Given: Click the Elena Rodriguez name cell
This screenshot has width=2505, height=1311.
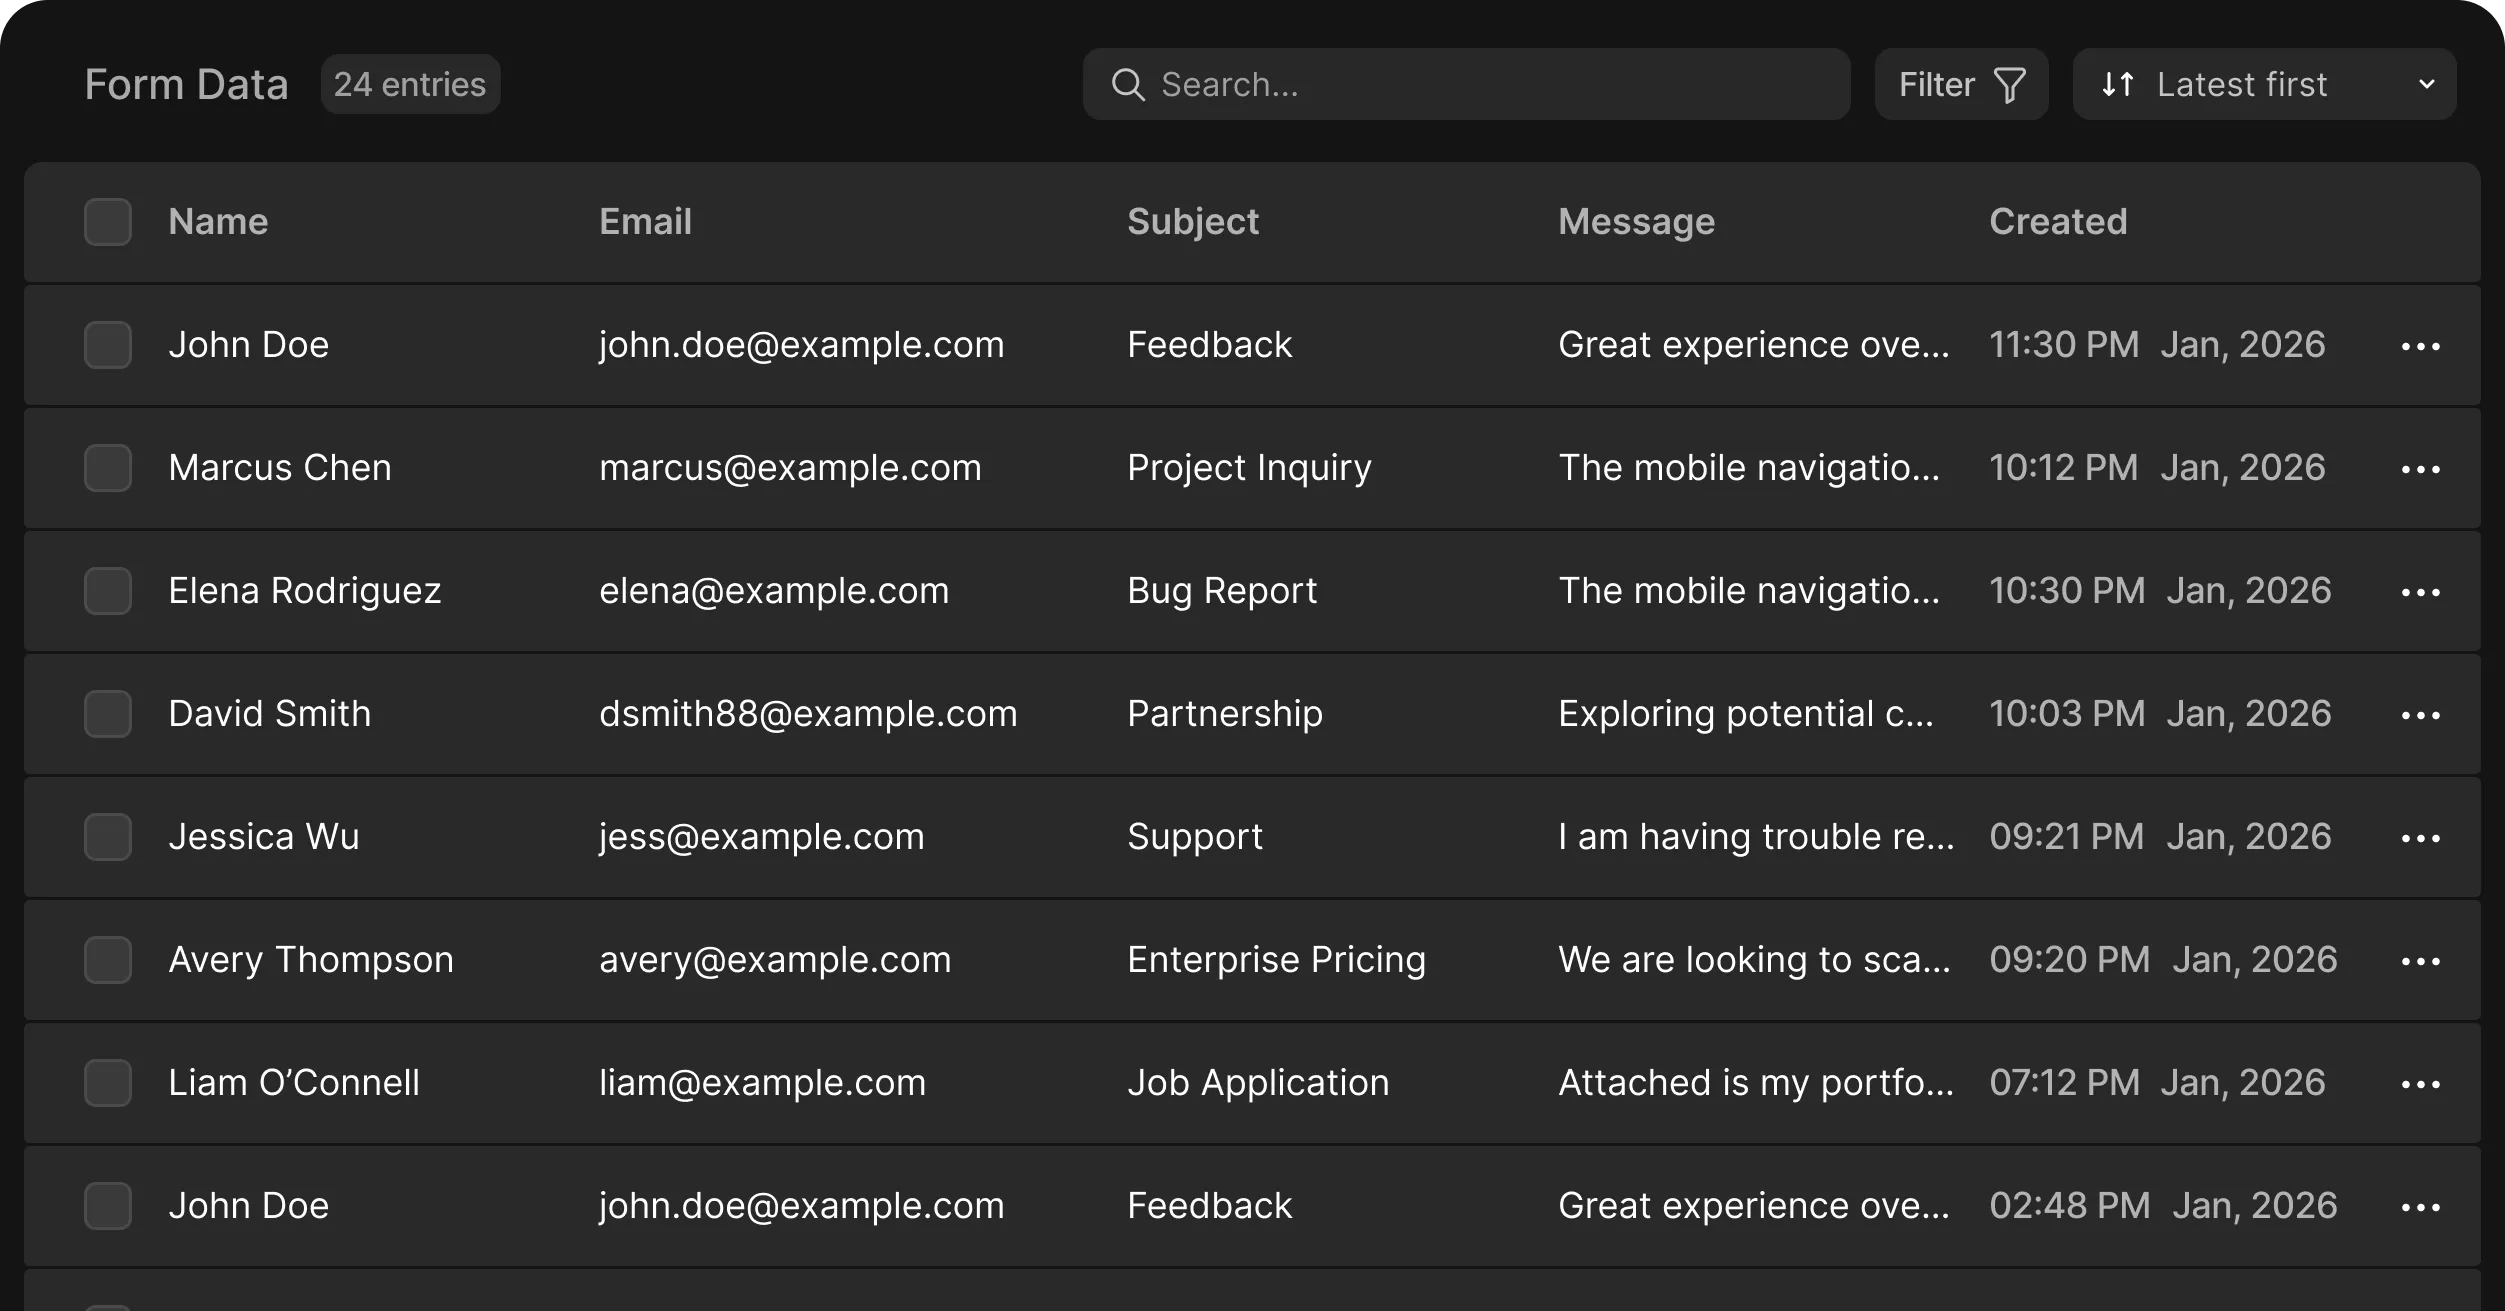Looking at the screenshot, I should (305, 591).
